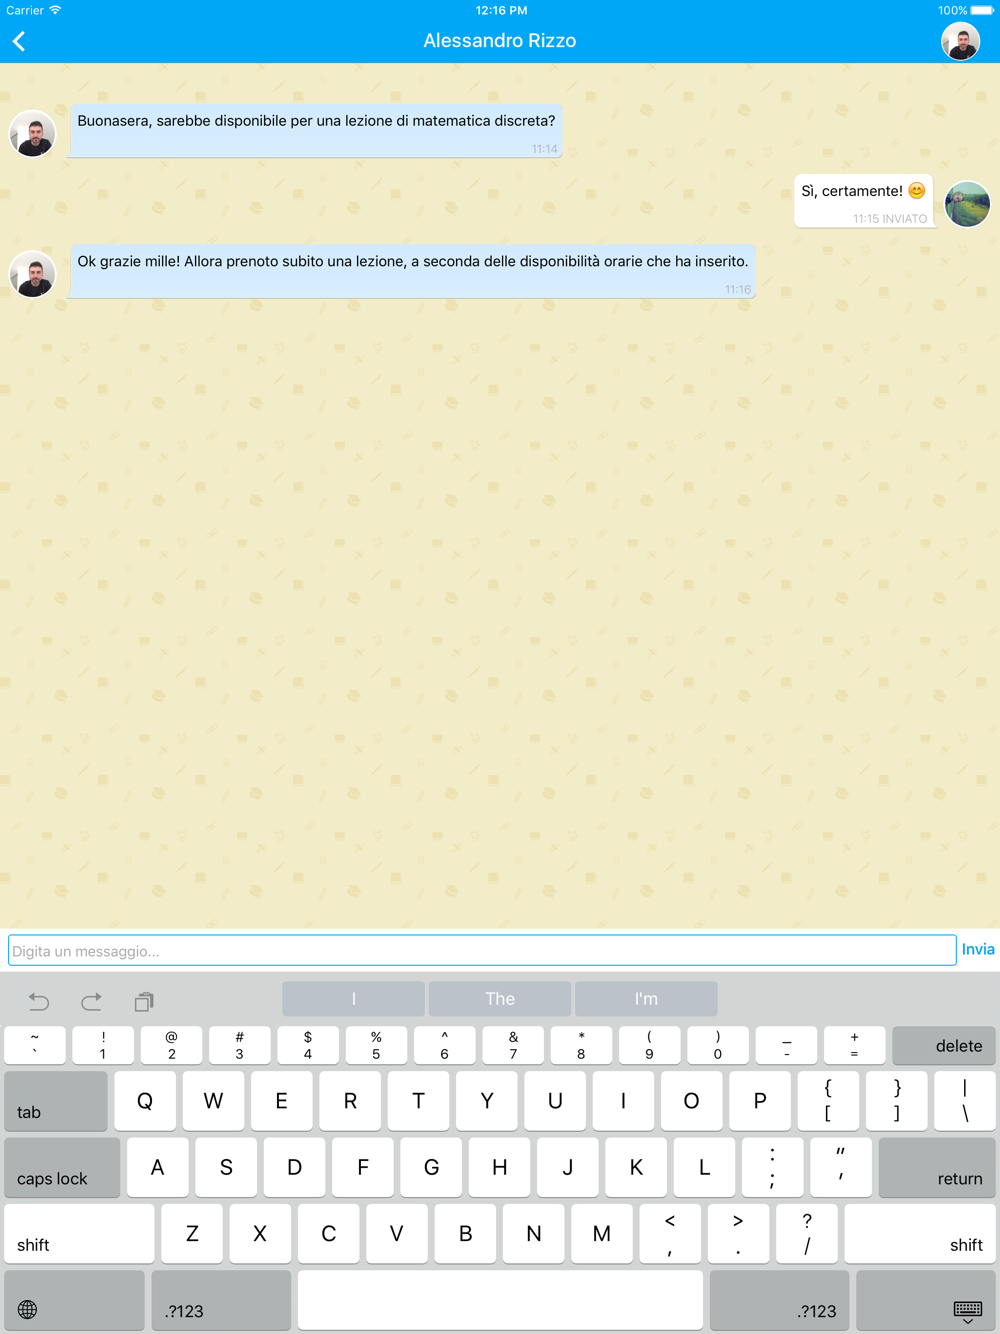Tap the O key
This screenshot has width=1000, height=1334.
(x=691, y=1101)
